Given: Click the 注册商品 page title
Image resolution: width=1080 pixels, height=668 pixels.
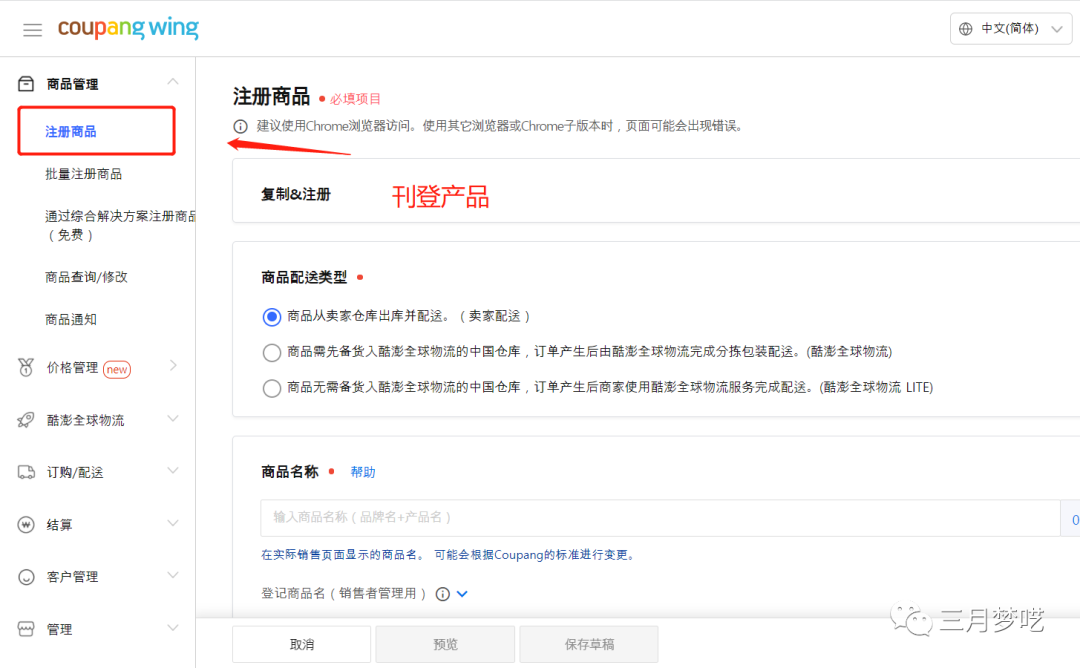Looking at the screenshot, I should pyautogui.click(x=271, y=96).
